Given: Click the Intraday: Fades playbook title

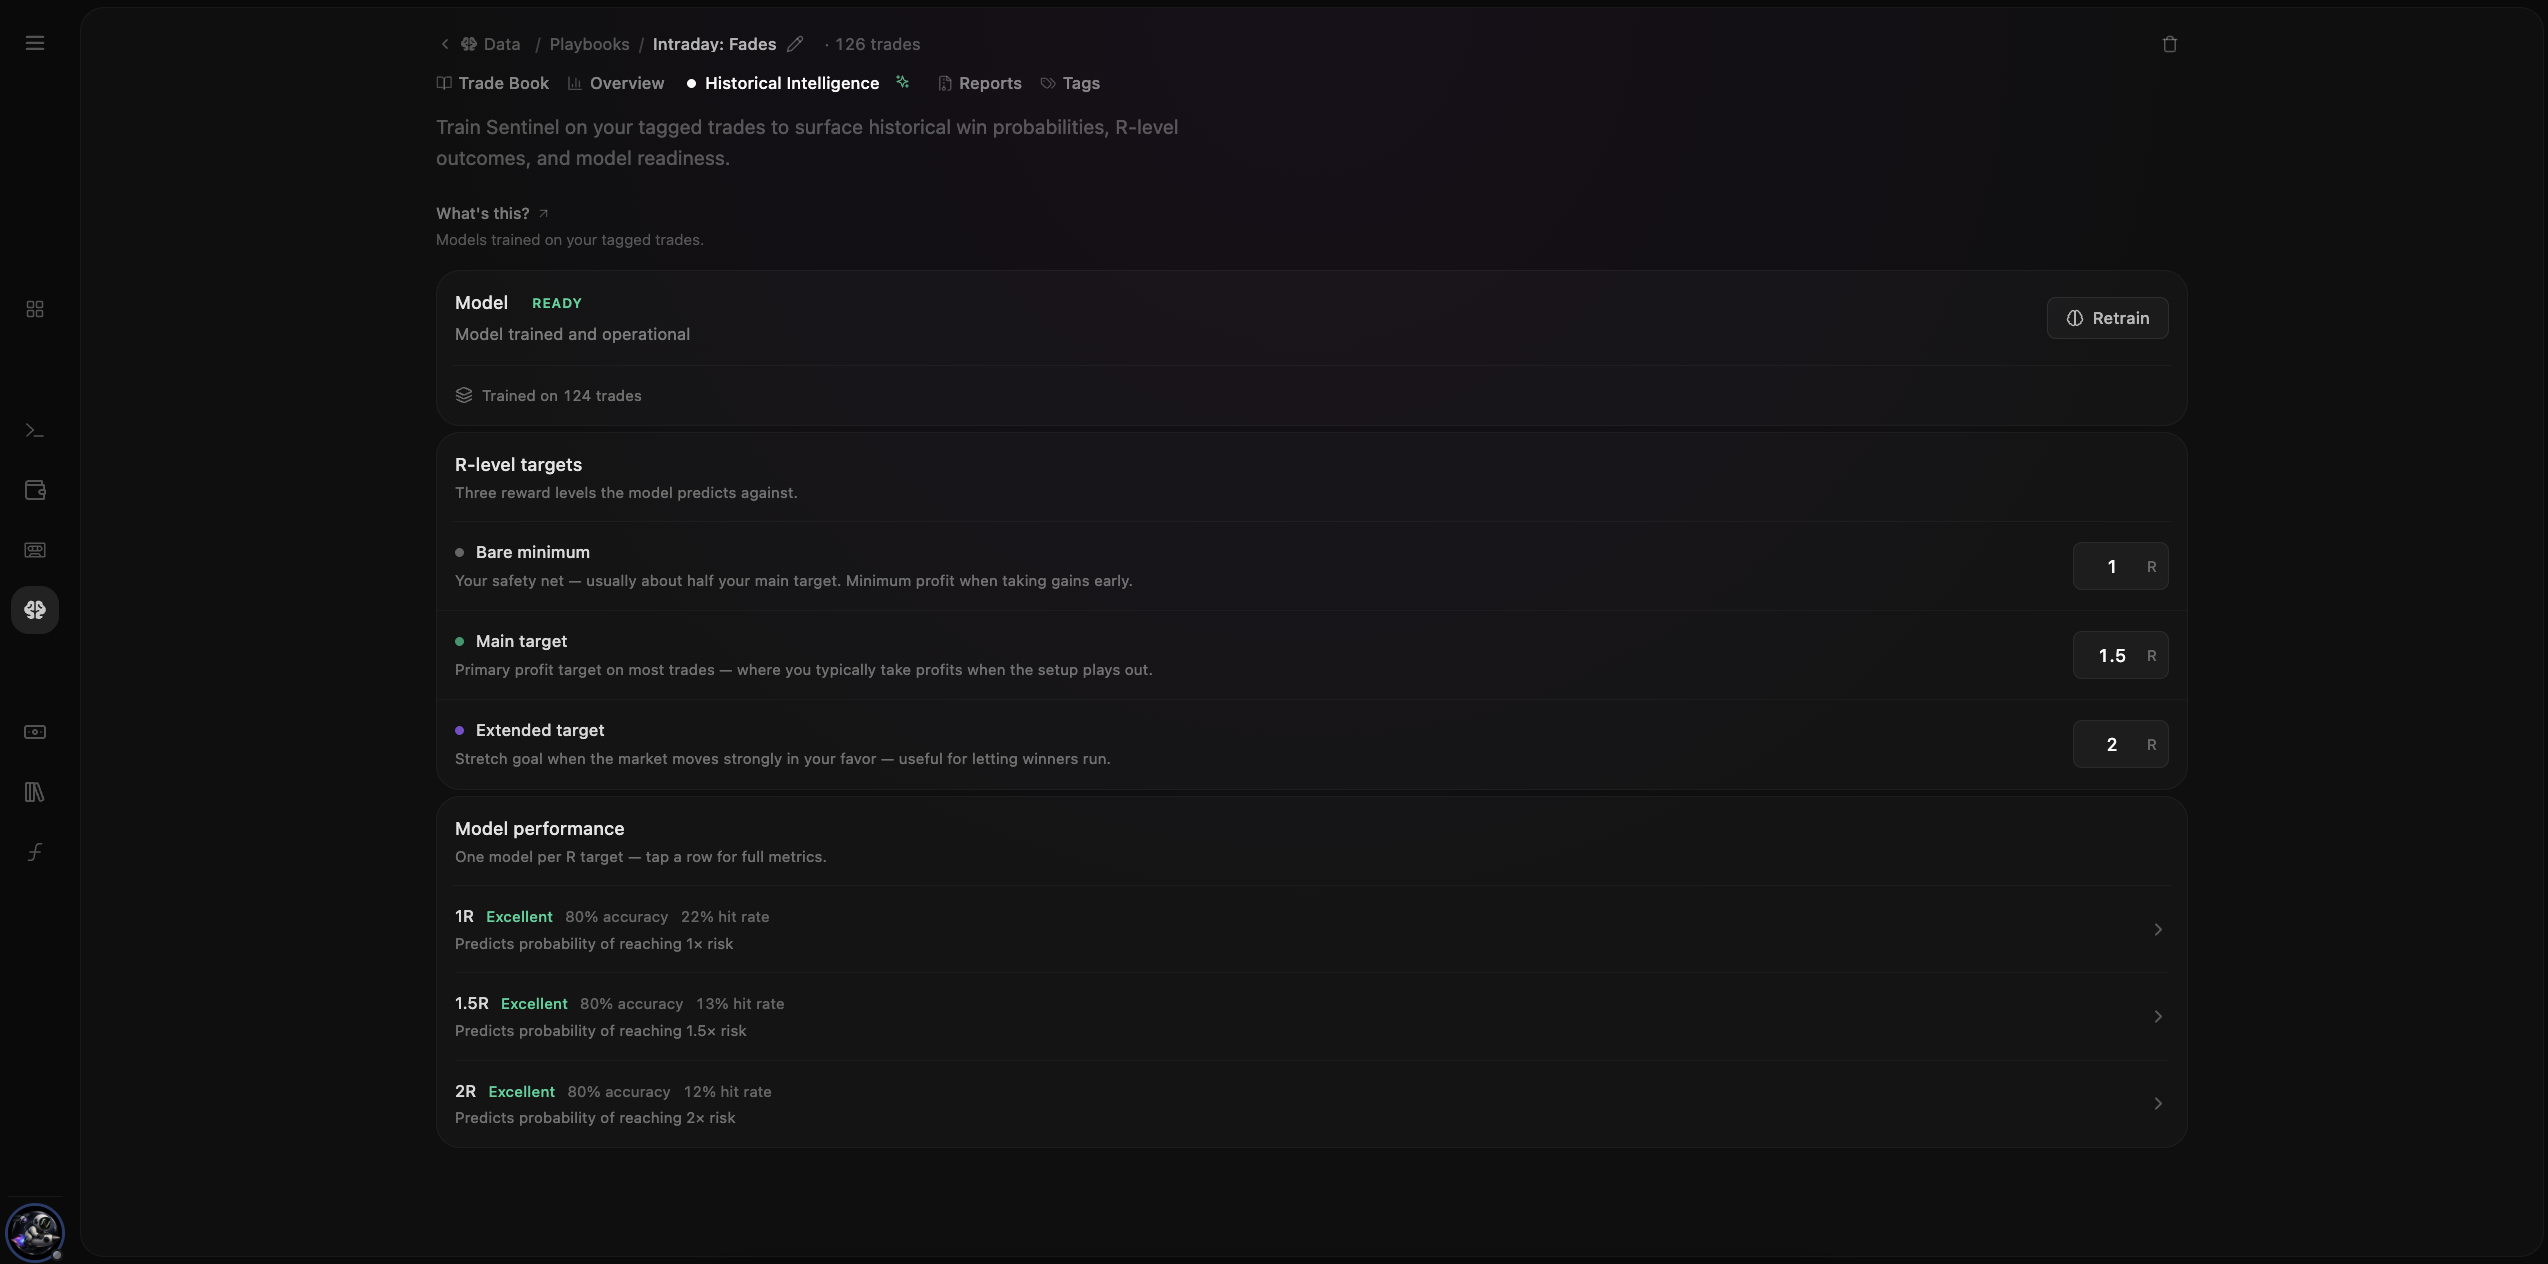Looking at the screenshot, I should [x=714, y=44].
